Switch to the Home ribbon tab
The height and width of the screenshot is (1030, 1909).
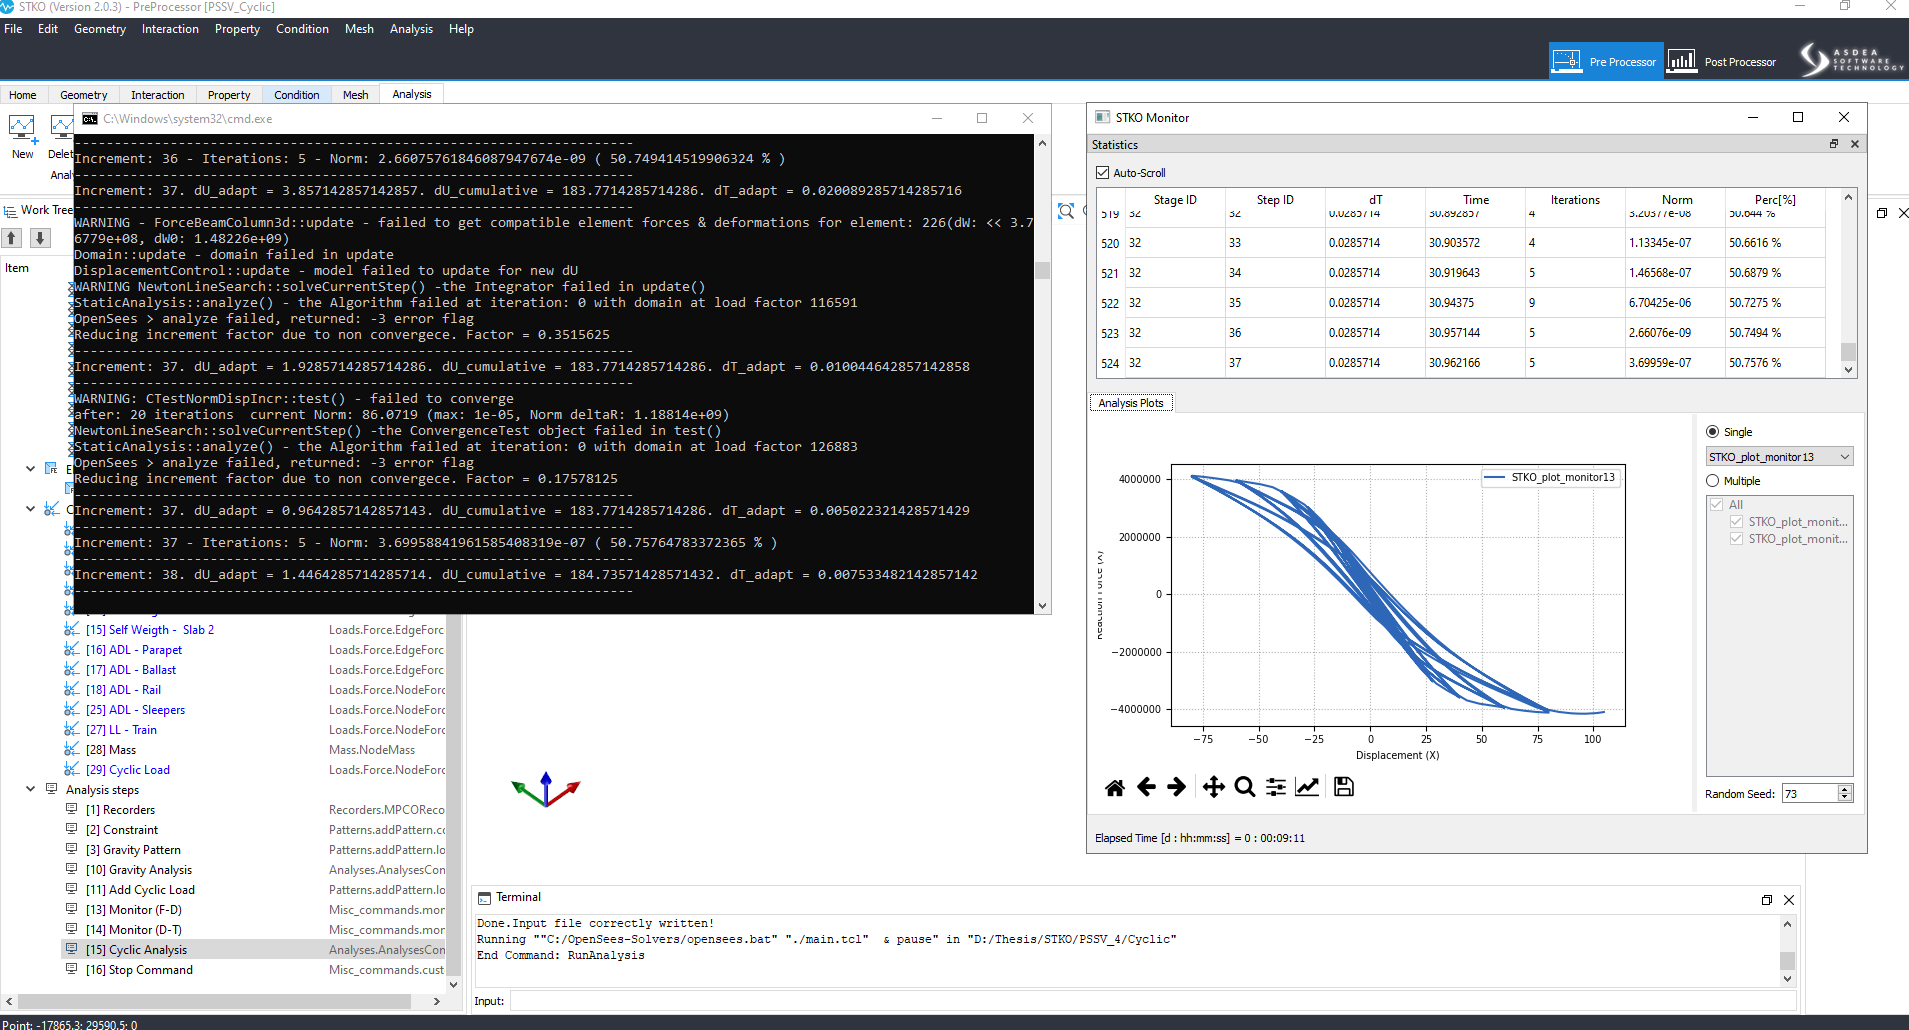23,95
